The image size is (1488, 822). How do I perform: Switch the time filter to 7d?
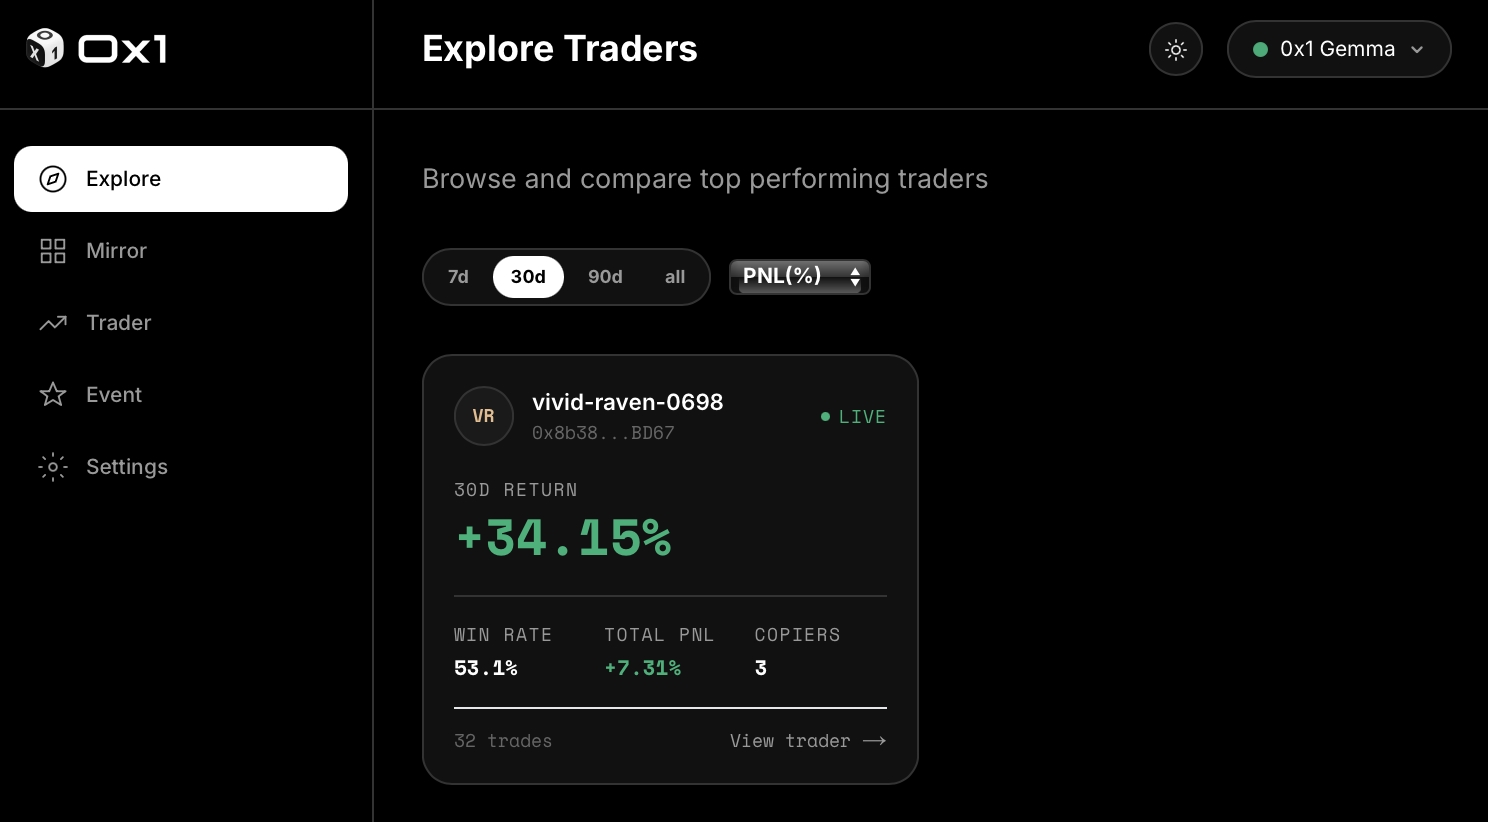tap(459, 277)
